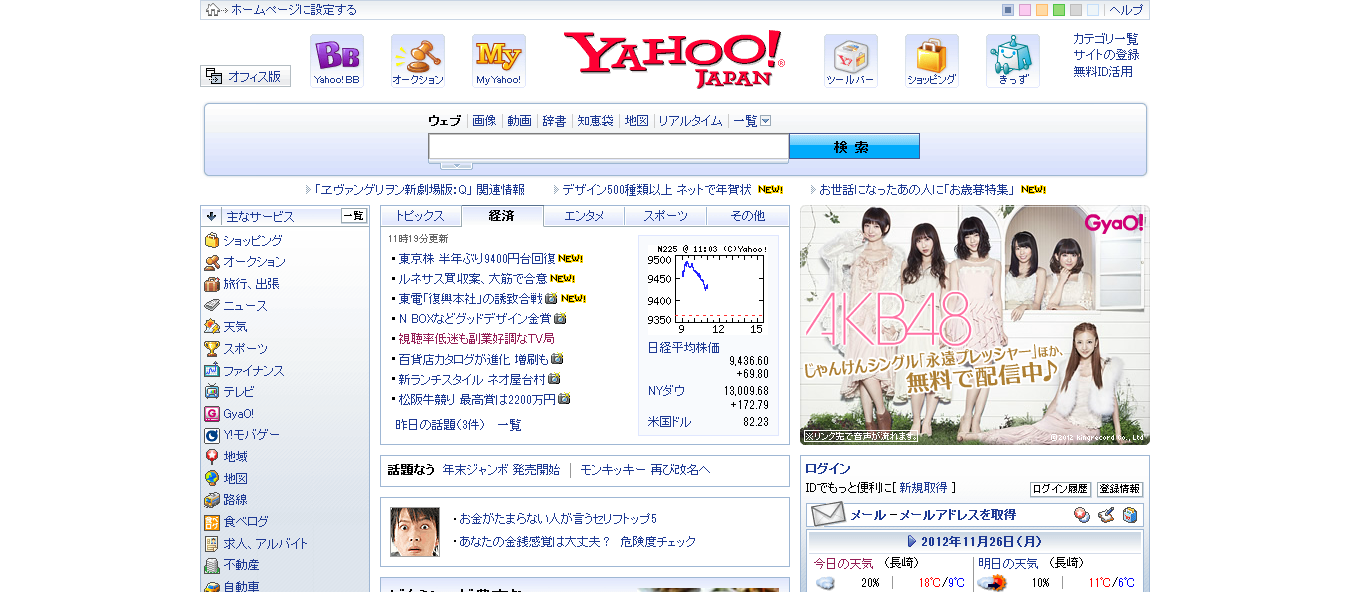The width and height of the screenshot is (1349, 592).
Task: Open the カテゴリ一覧 link
Action: (x=1106, y=39)
